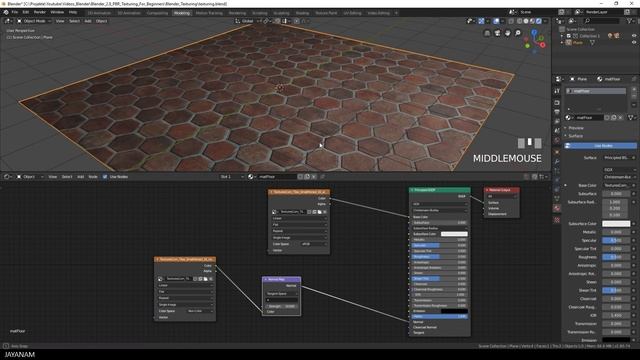Select rendered viewport shading
This screenshot has width=640, height=360.
click(539, 21)
